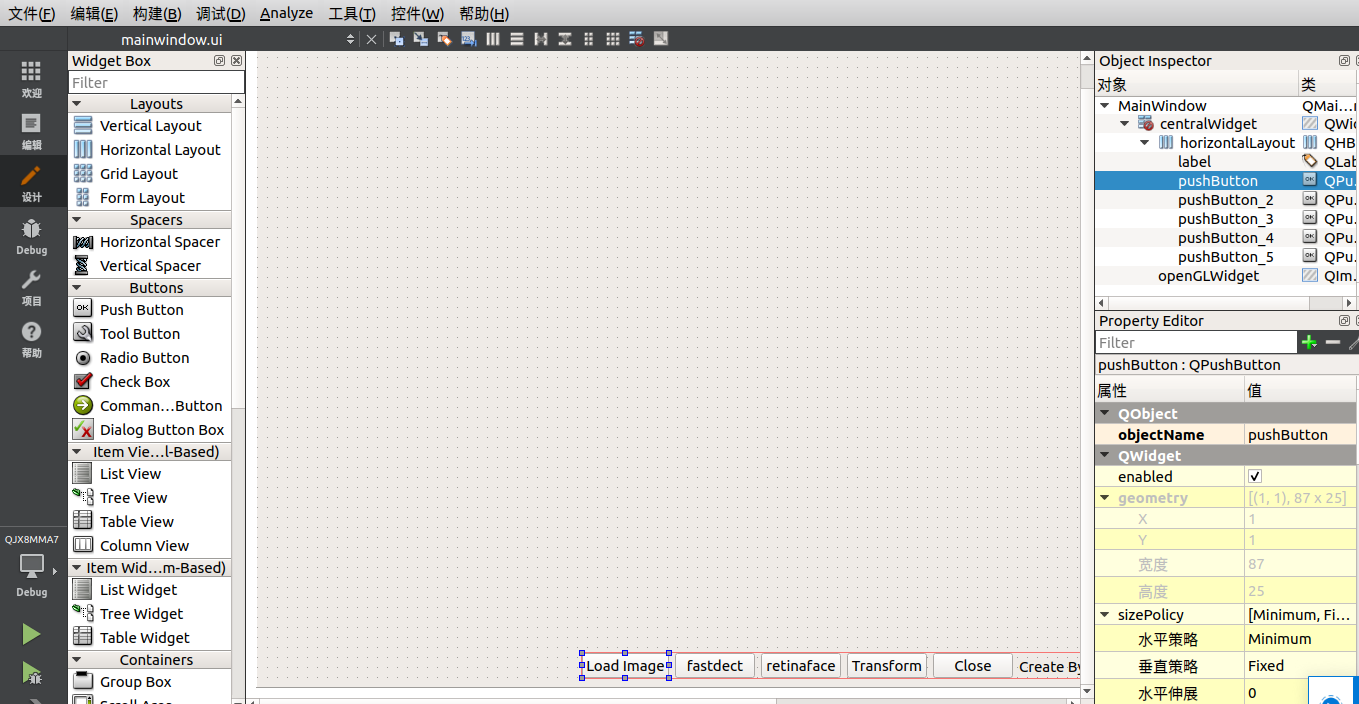This screenshot has width=1359, height=704.
Task: Toggle the enabled property checkbox
Action: pyautogui.click(x=1255, y=477)
